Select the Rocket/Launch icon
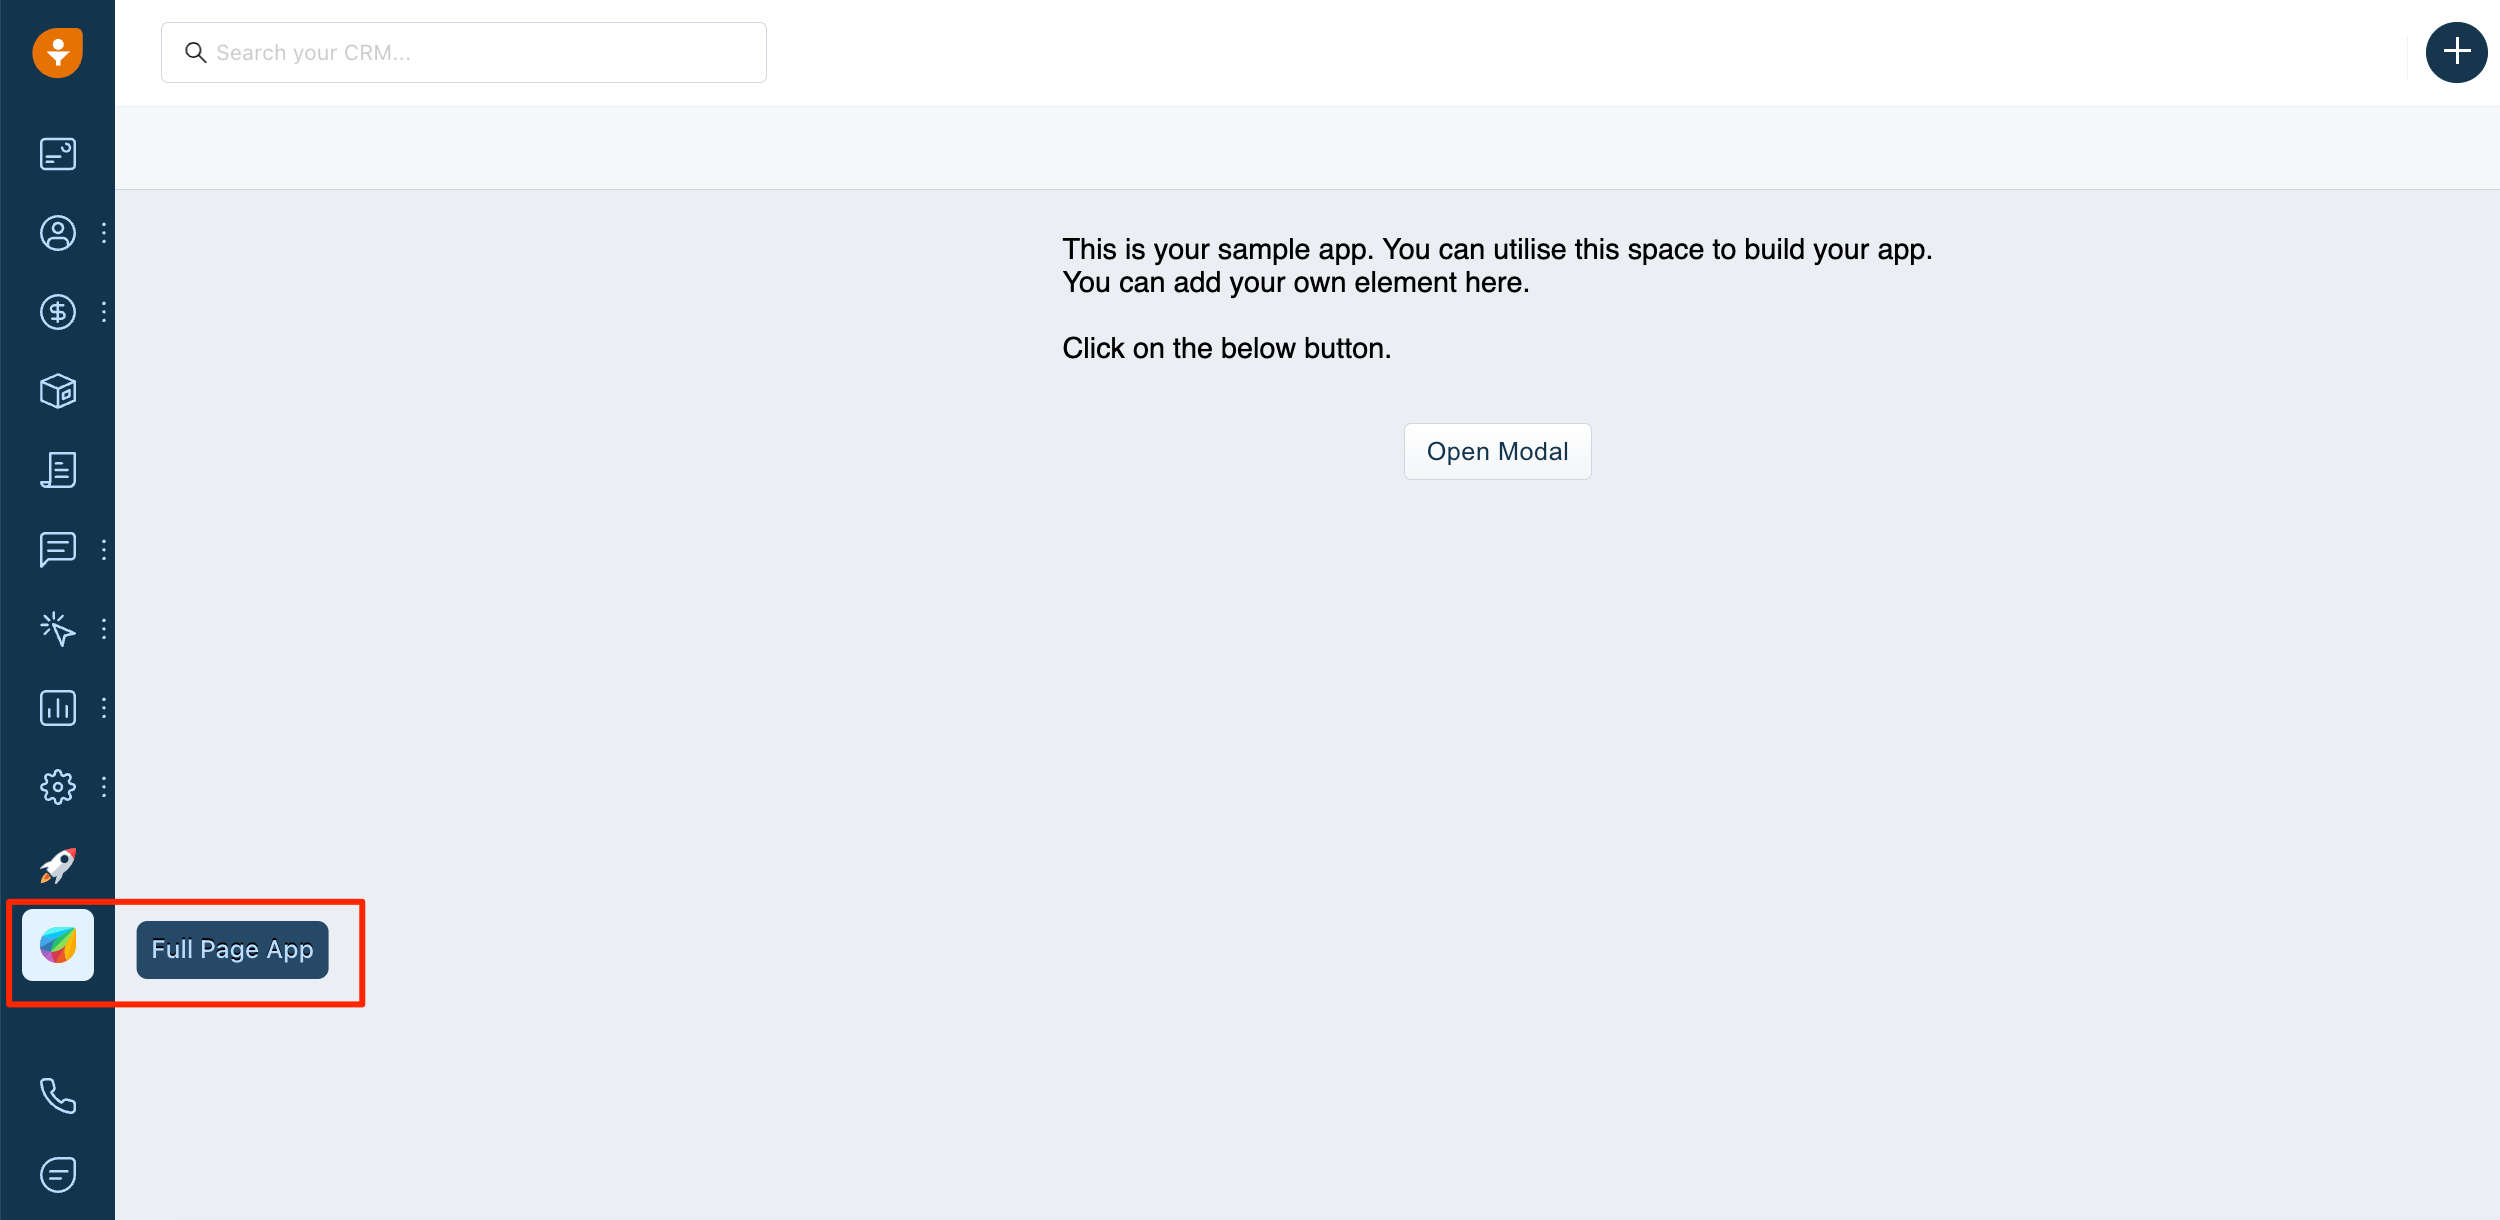 pyautogui.click(x=57, y=864)
